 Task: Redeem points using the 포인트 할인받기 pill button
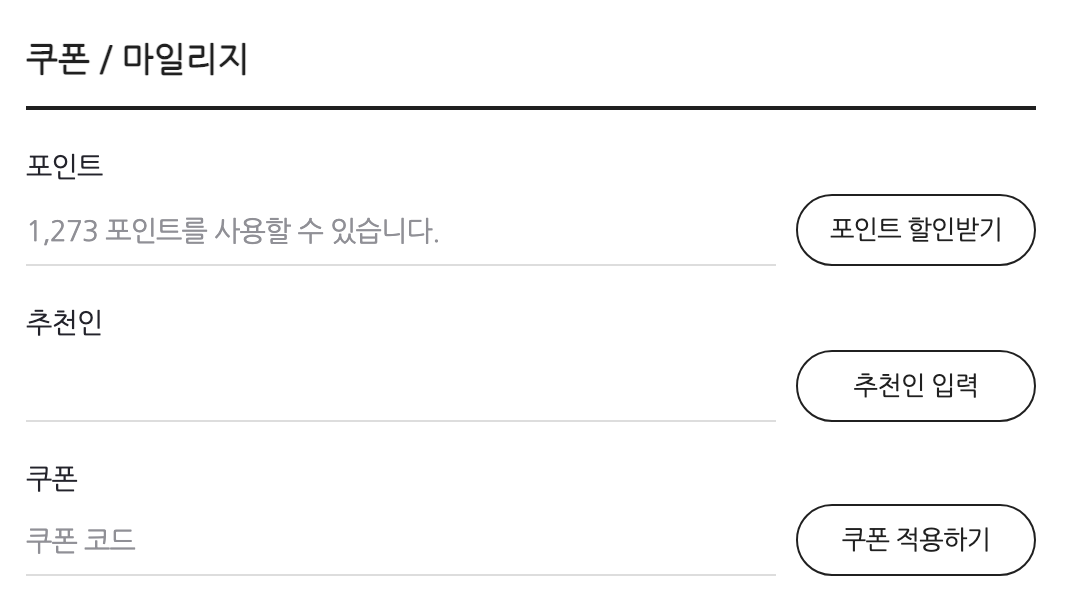(x=915, y=230)
